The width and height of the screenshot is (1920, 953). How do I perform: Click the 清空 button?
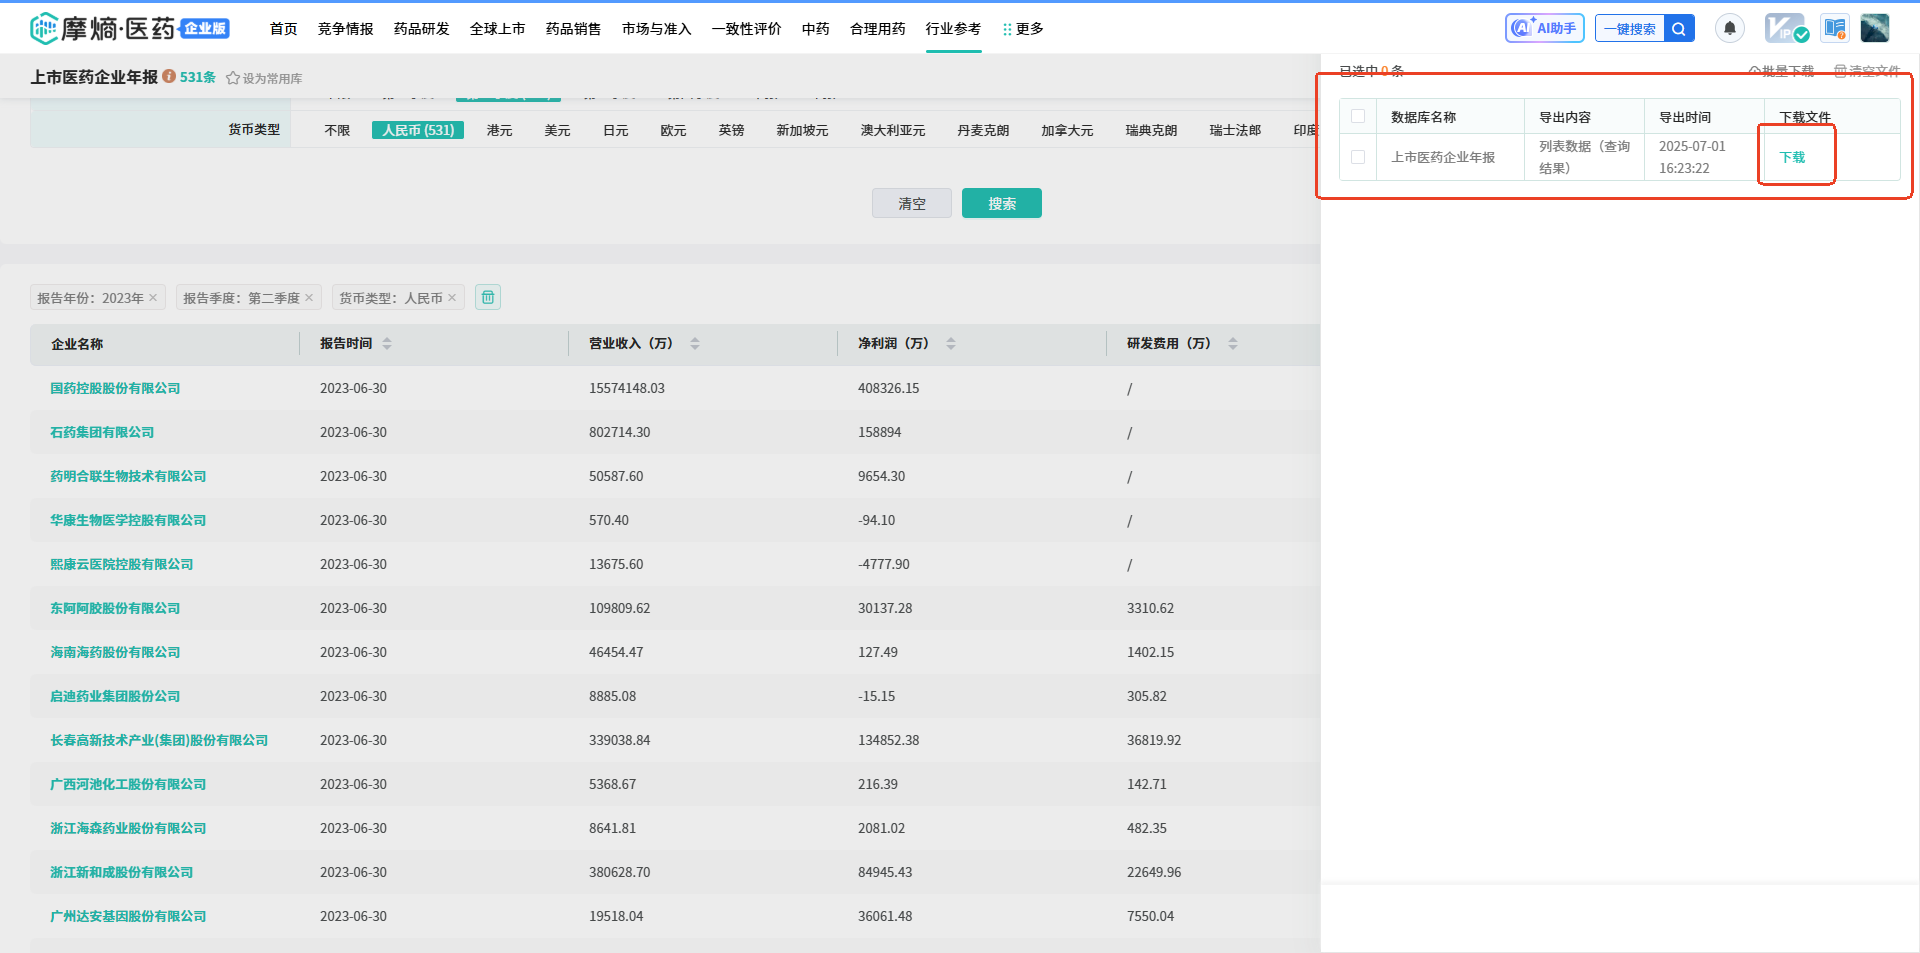912,203
